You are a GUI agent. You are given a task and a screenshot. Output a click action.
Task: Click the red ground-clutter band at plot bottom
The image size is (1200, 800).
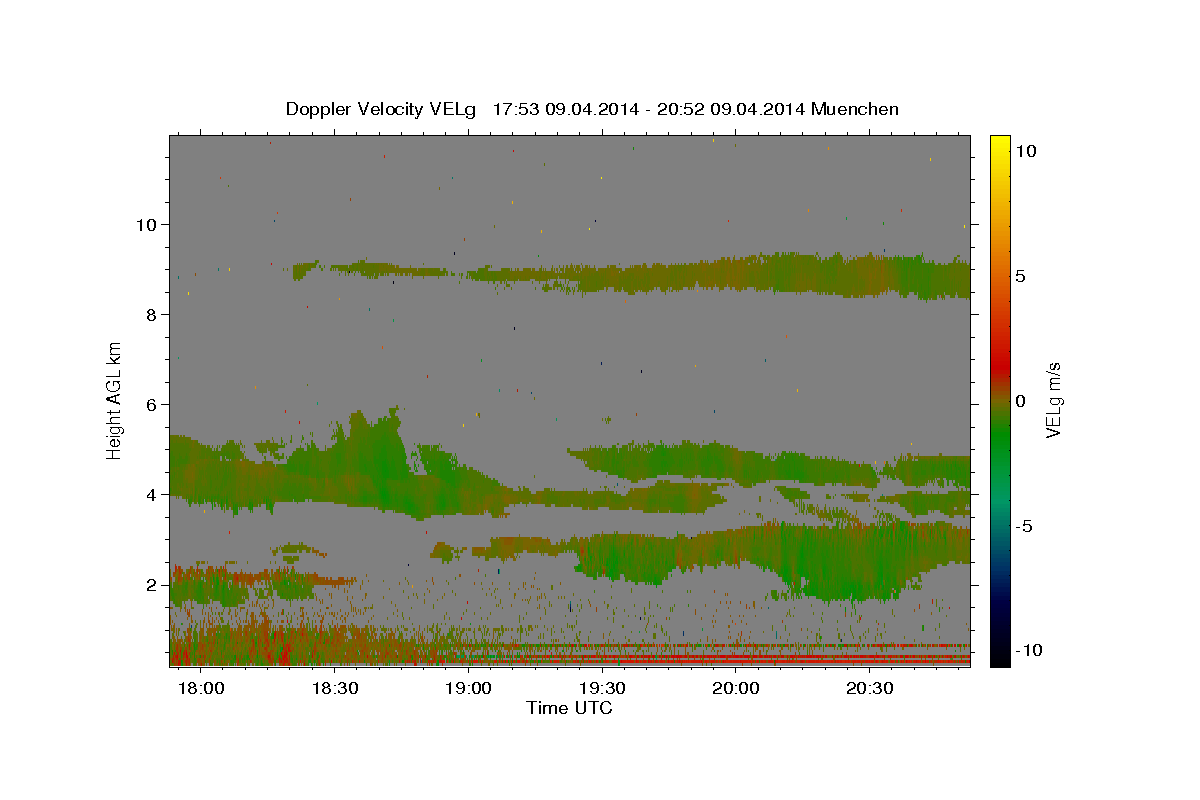click(570, 656)
